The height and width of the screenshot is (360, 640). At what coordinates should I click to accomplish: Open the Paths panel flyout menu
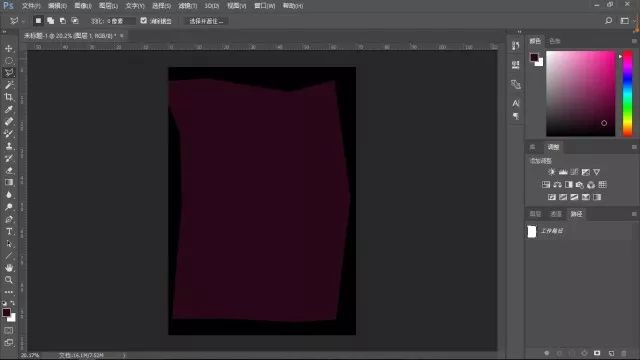point(634,214)
